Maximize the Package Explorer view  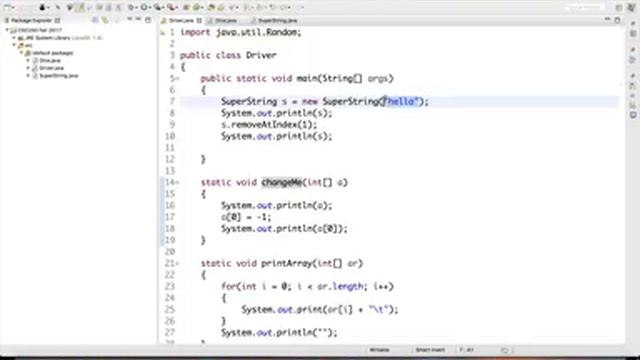[148, 20]
